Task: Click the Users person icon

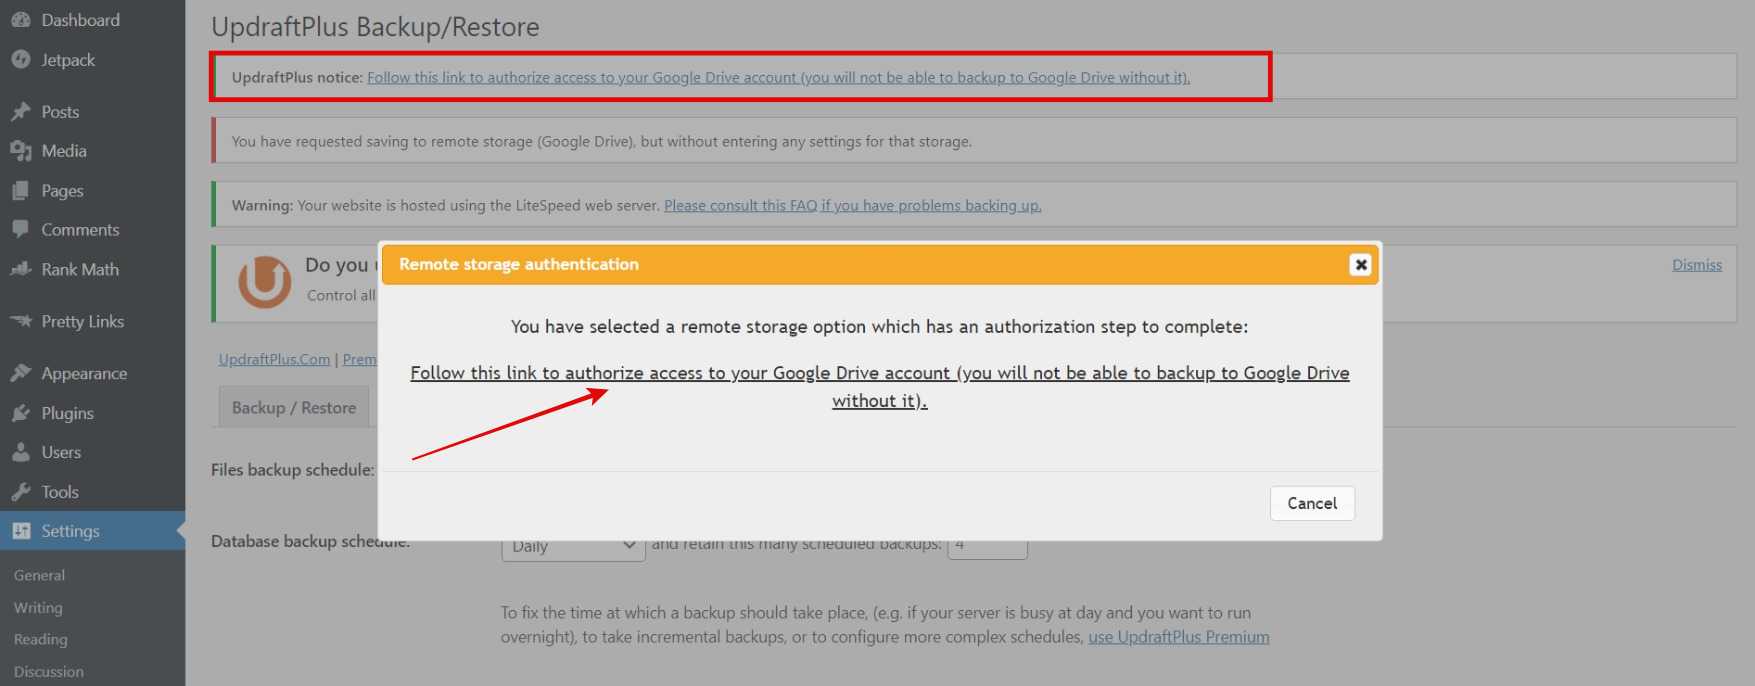Action: click(21, 453)
